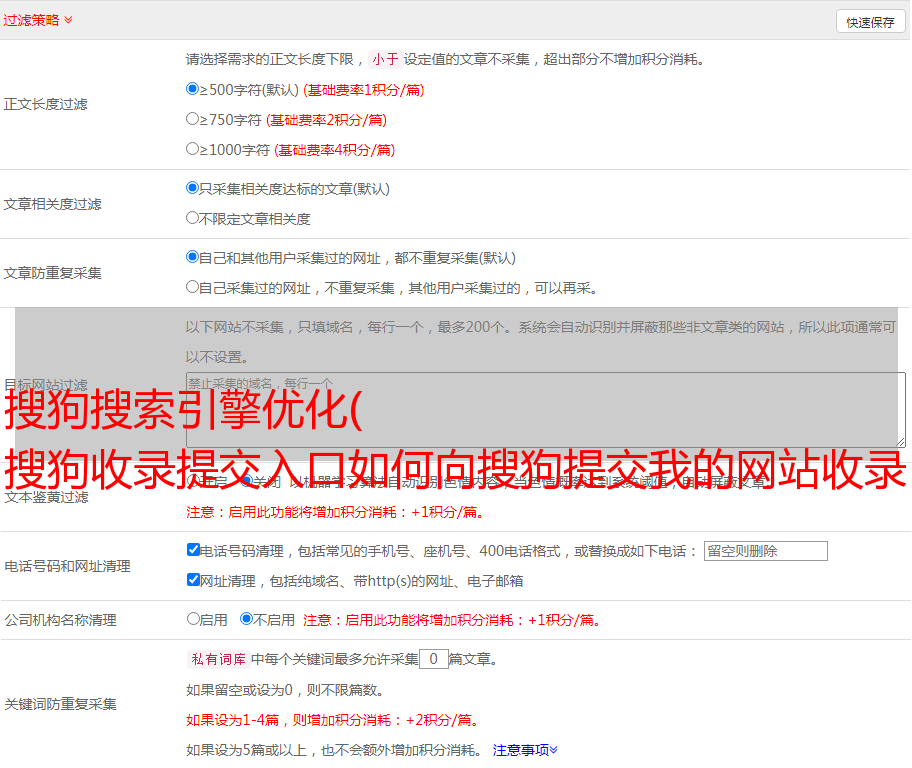Click the keyword article count field

pyautogui.click(x=433, y=659)
